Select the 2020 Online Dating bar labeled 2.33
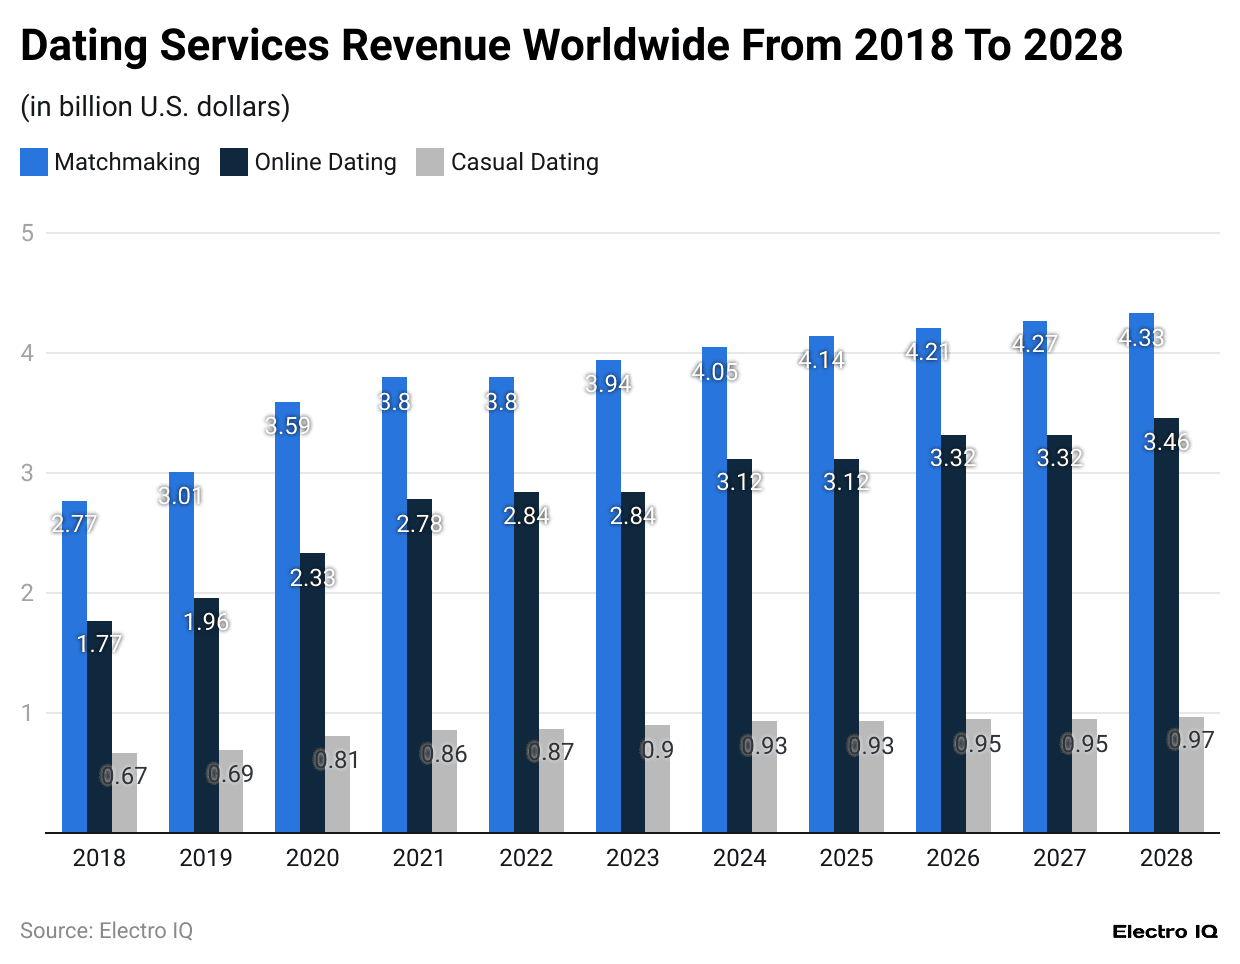 [312, 690]
